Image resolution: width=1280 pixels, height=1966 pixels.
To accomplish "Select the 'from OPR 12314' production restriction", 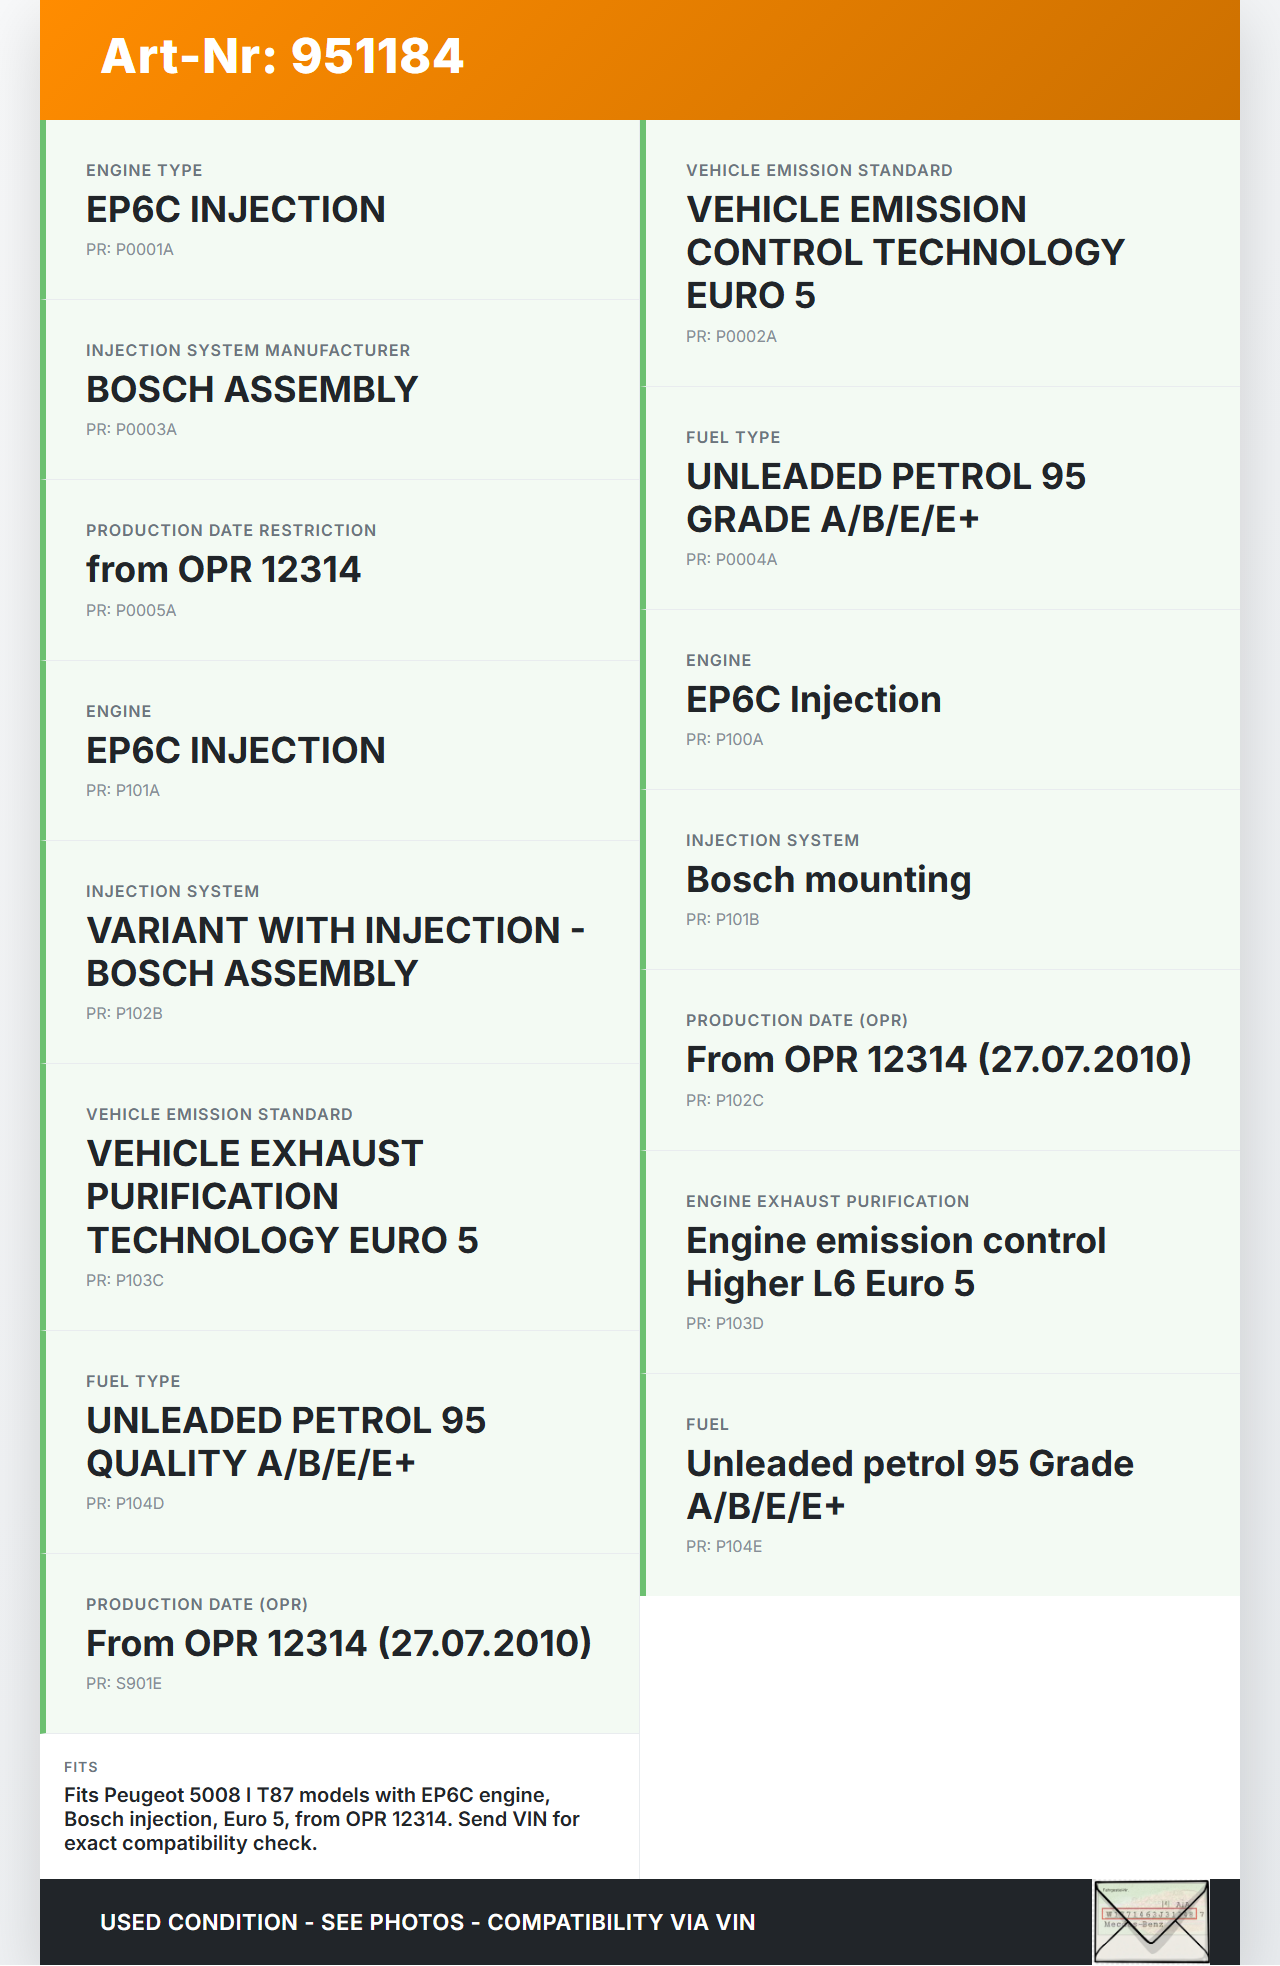I will point(223,570).
